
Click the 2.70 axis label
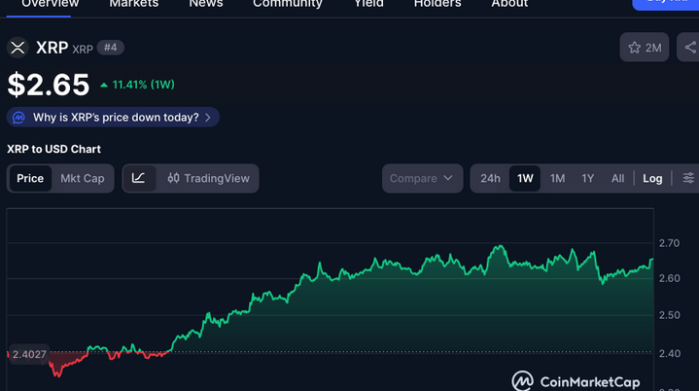tap(669, 243)
